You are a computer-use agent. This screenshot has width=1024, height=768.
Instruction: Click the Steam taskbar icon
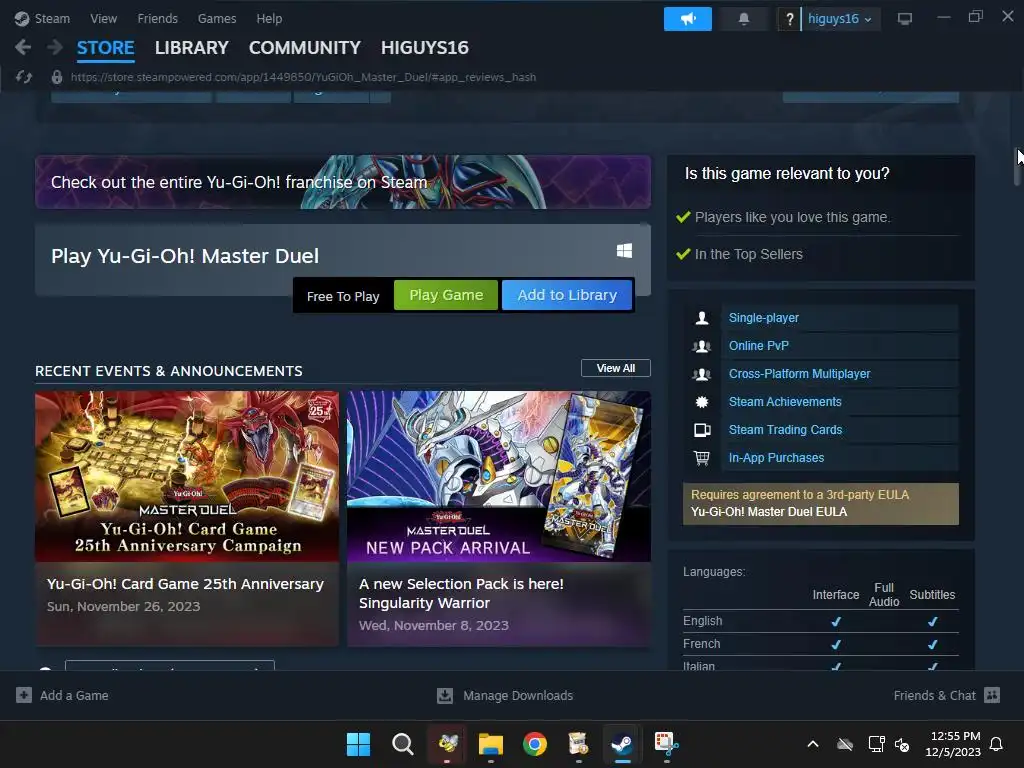click(x=622, y=744)
